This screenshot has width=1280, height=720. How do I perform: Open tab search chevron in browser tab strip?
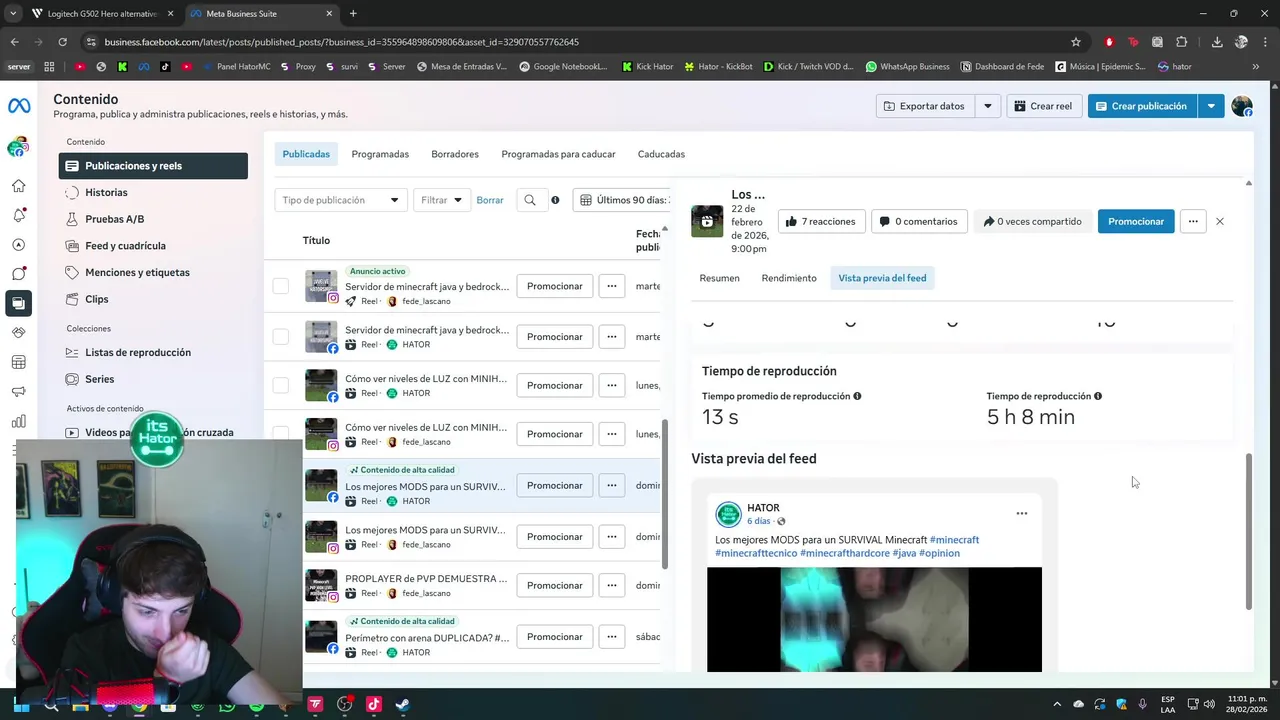coord(13,14)
